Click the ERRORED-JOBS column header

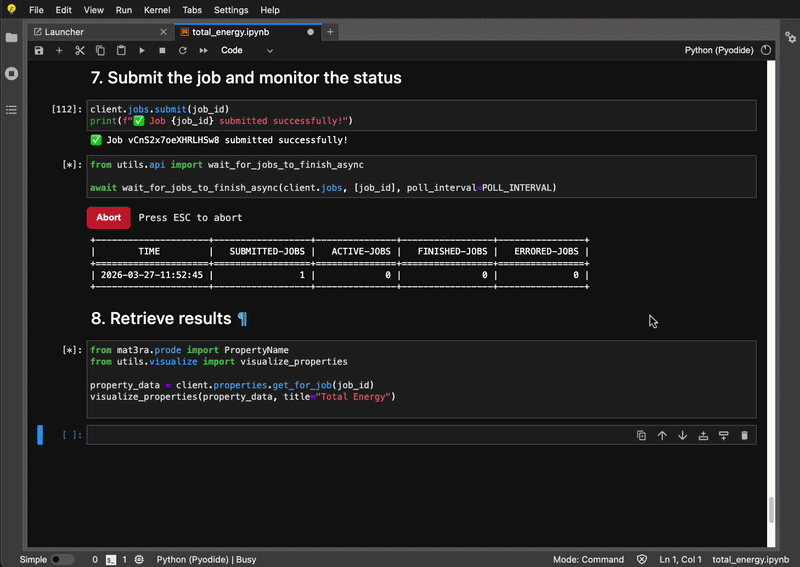546,252
